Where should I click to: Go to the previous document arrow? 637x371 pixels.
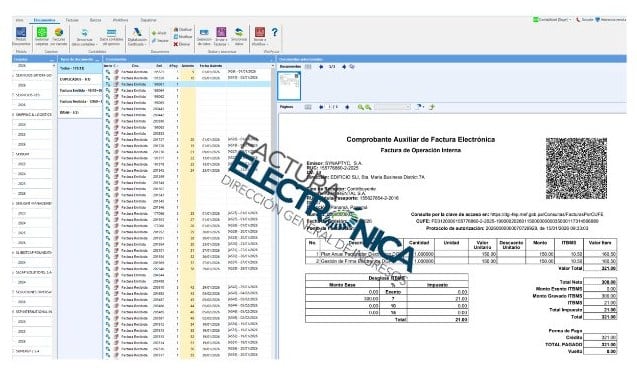point(321,67)
